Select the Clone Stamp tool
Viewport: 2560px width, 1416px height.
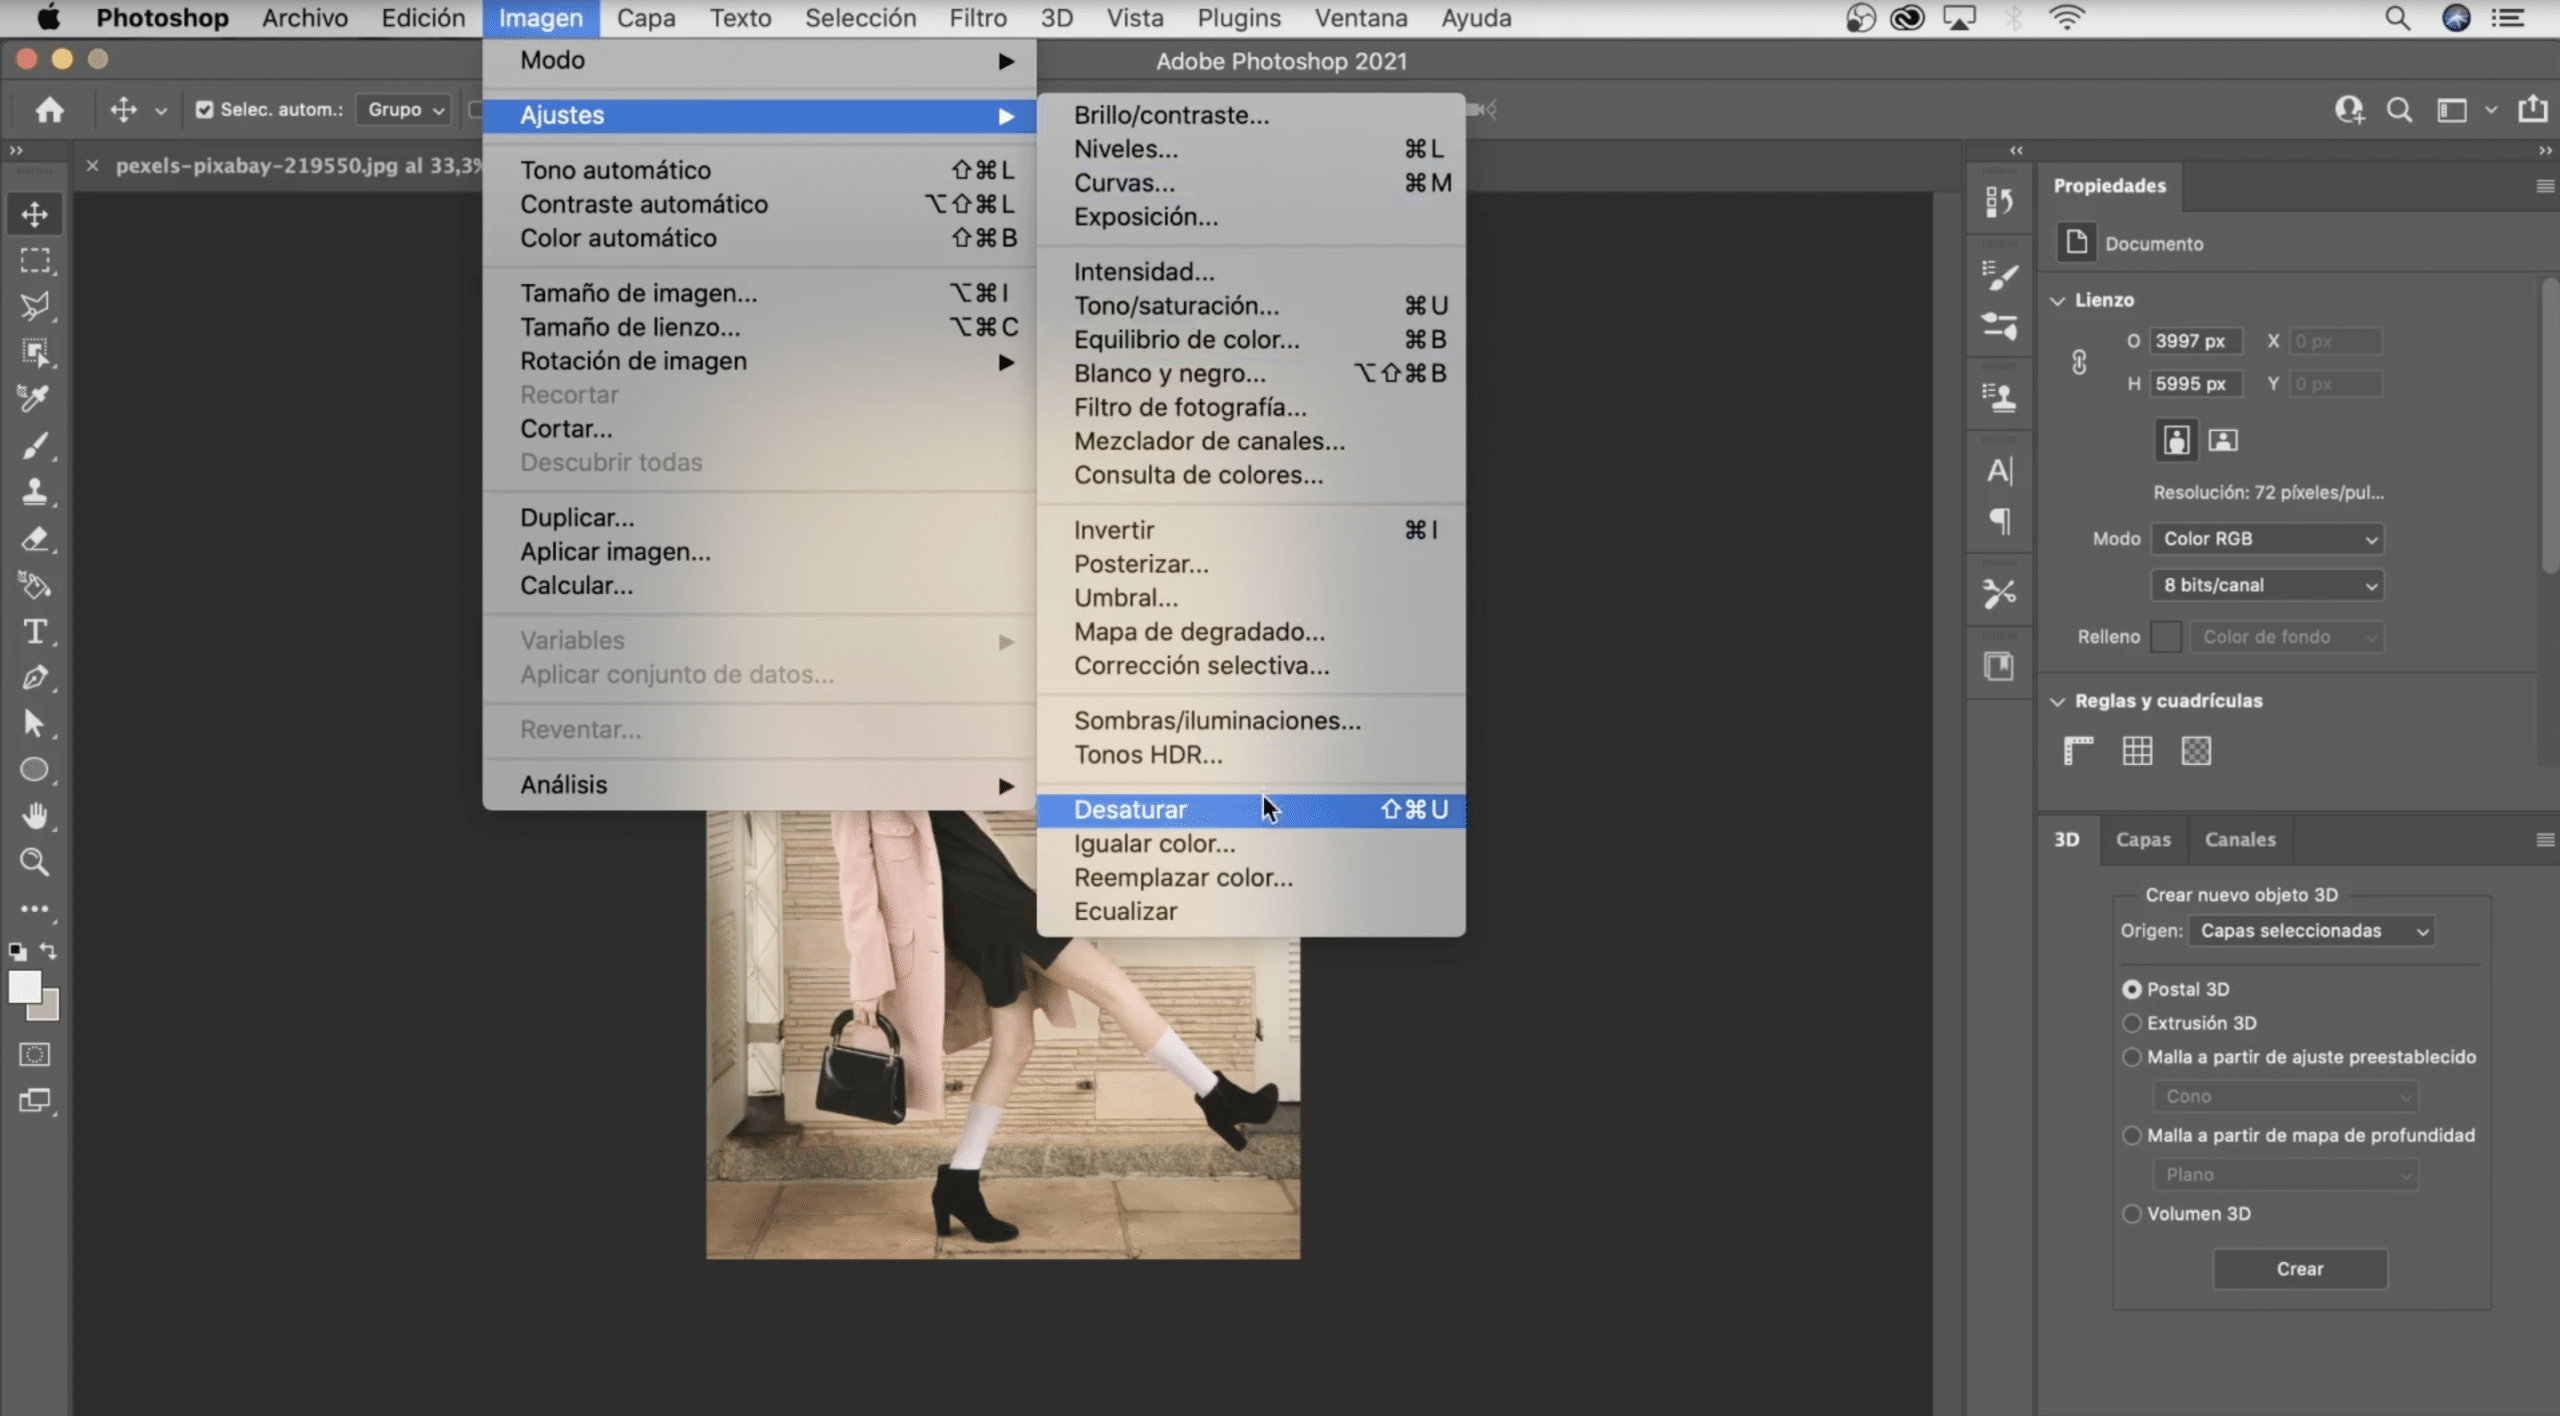point(35,492)
